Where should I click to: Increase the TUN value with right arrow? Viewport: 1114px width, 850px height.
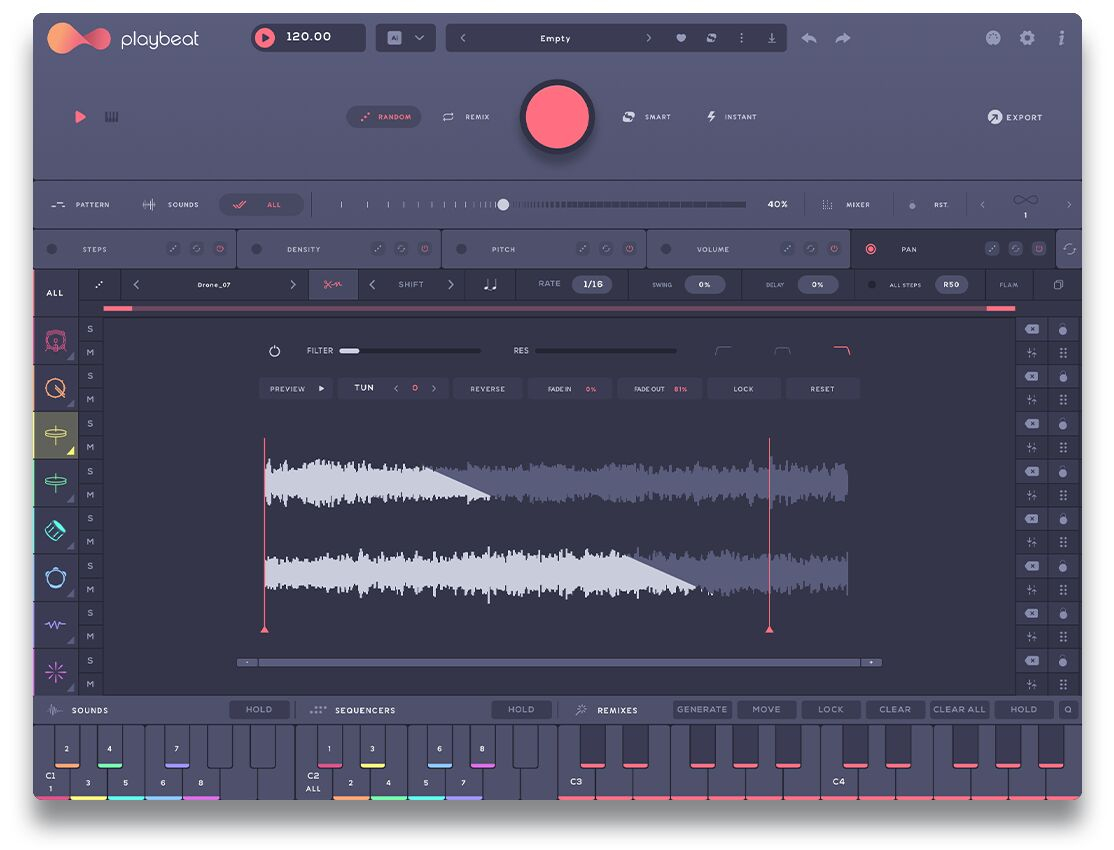(434, 388)
